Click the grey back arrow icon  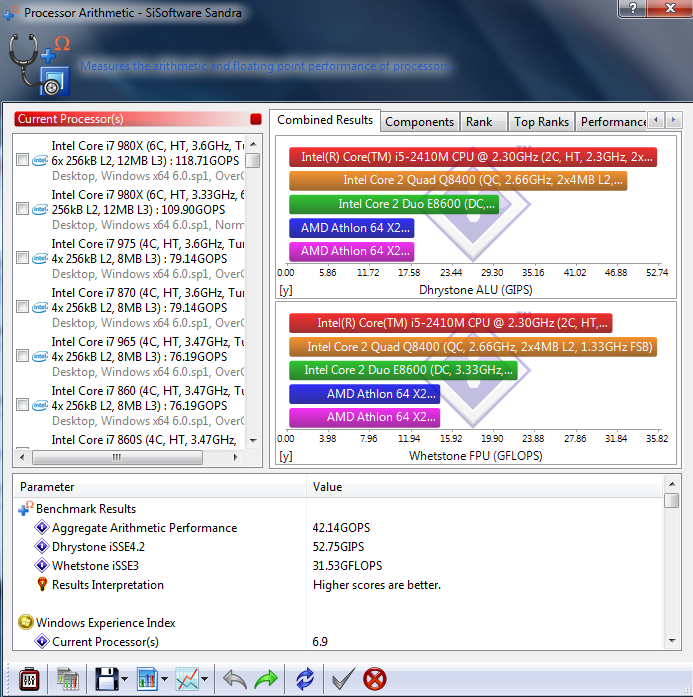[235, 679]
